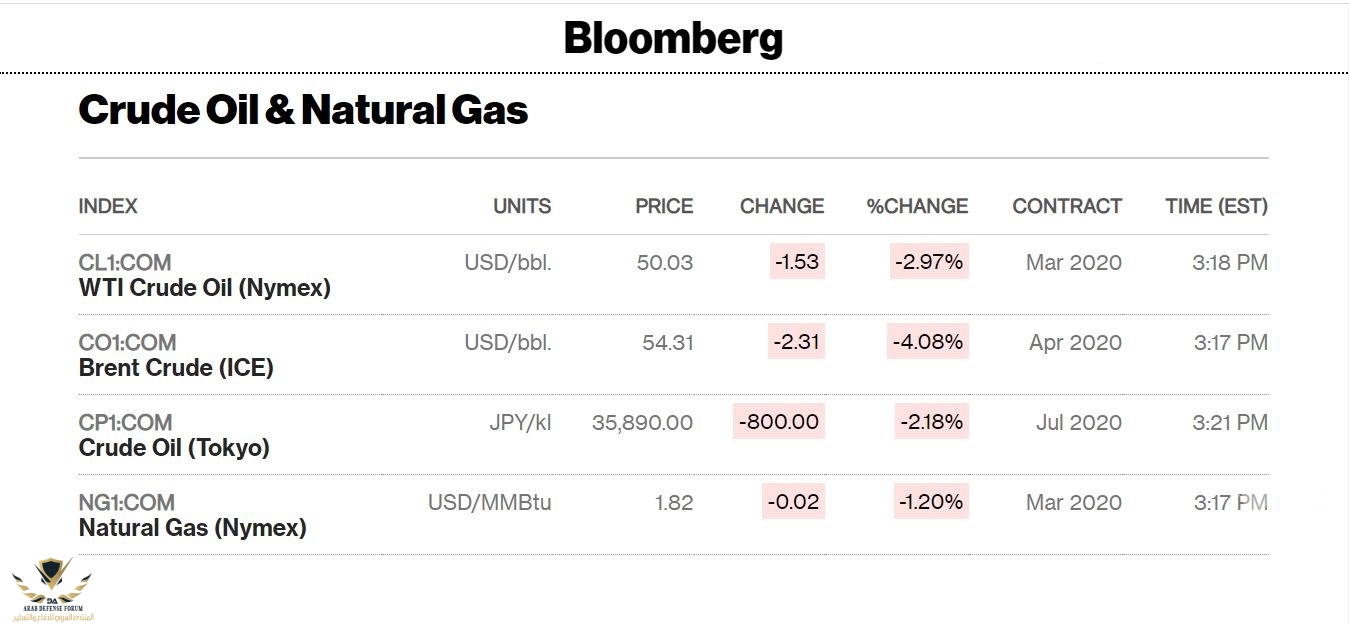Screen dimensions: 1349x624
Task: Click the 54.31 Brent price value
Action: [x=667, y=343]
